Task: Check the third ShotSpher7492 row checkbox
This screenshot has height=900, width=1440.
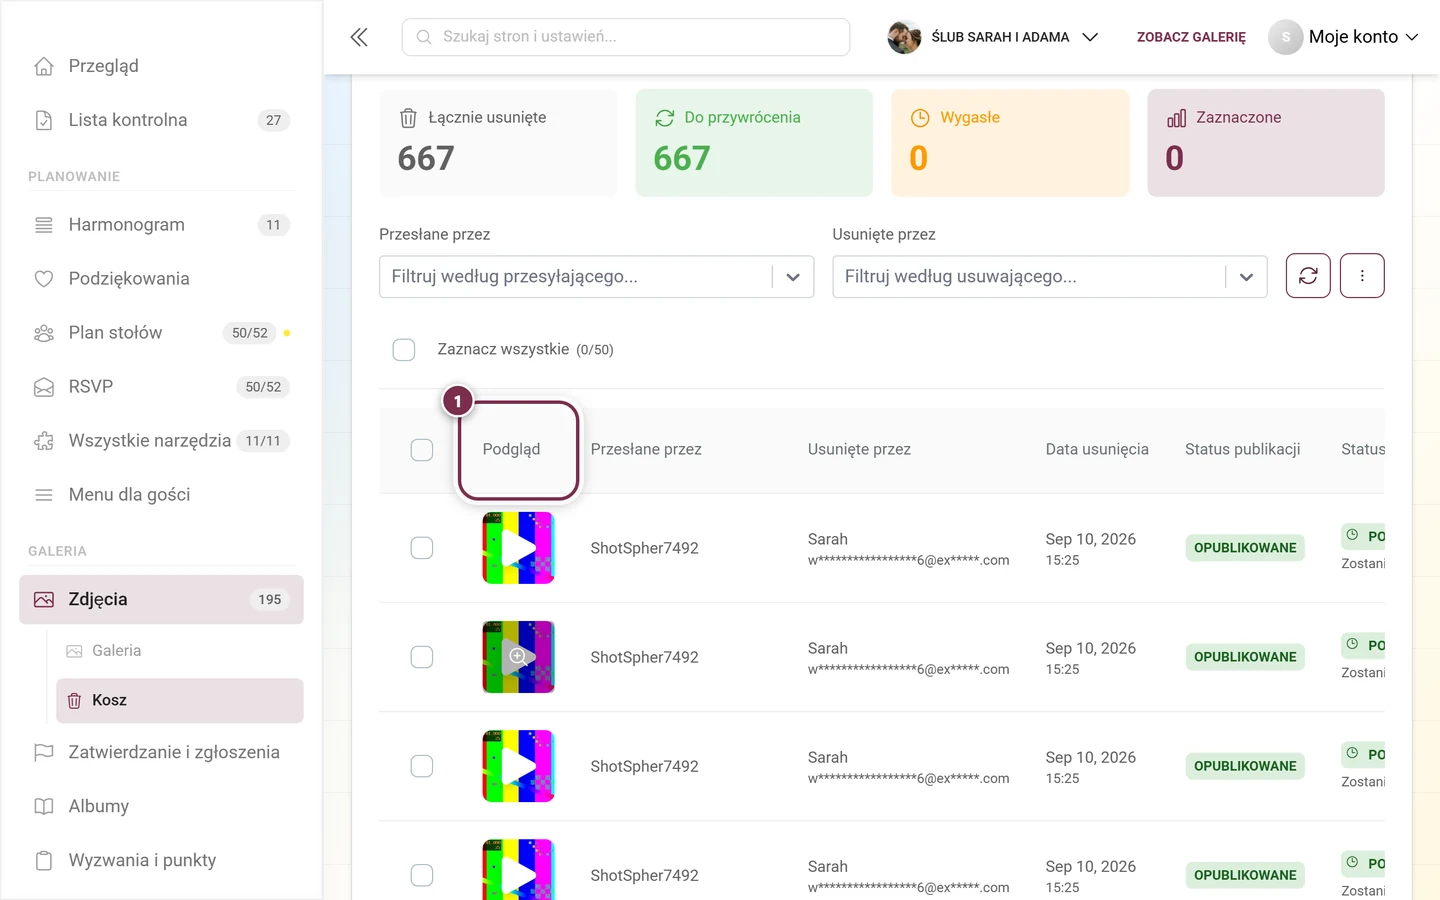Action: [422, 766]
